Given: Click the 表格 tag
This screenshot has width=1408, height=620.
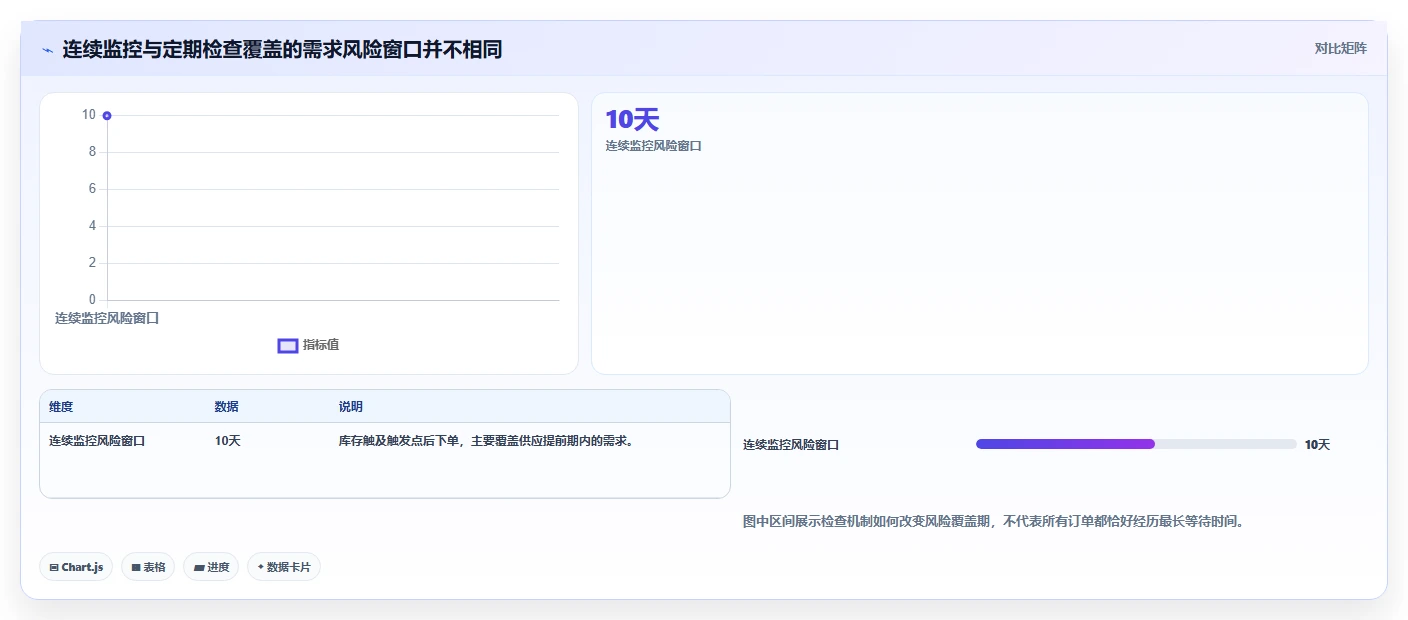Looking at the screenshot, I should point(148,567).
